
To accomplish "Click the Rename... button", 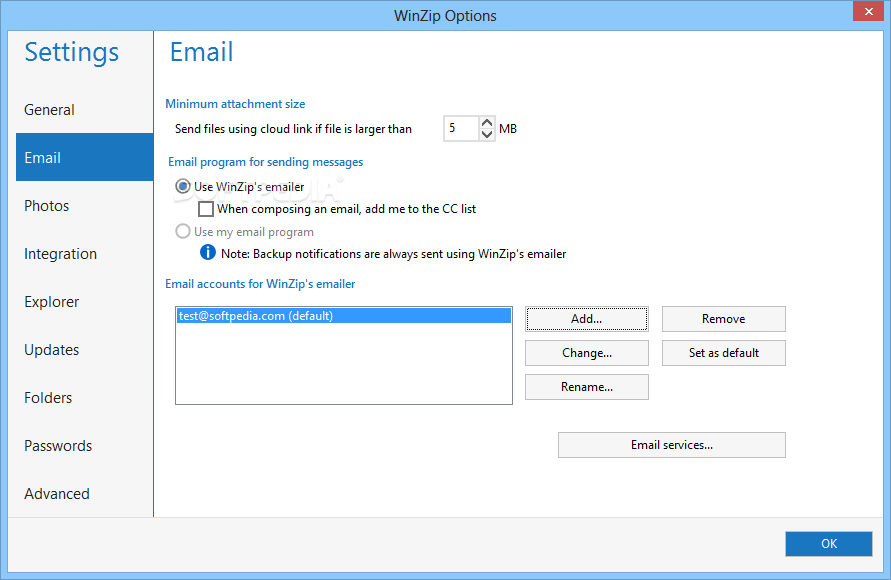I will coord(586,387).
